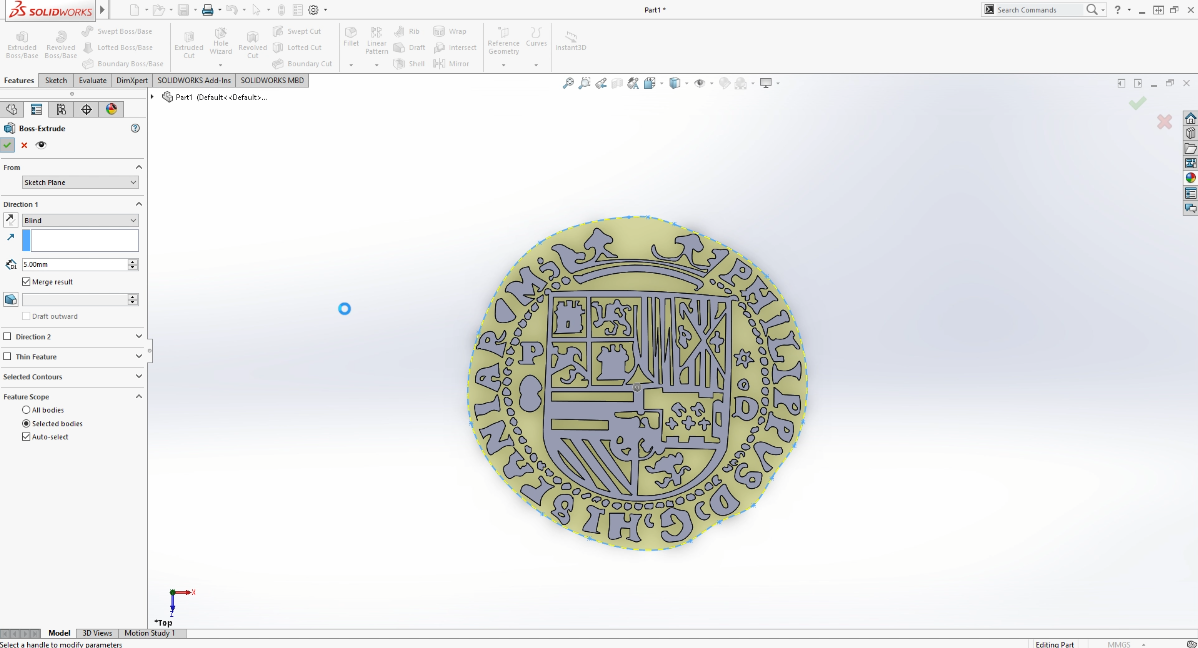Click the New document icon
Viewport: 1198px width, 648px height.
coord(134,10)
